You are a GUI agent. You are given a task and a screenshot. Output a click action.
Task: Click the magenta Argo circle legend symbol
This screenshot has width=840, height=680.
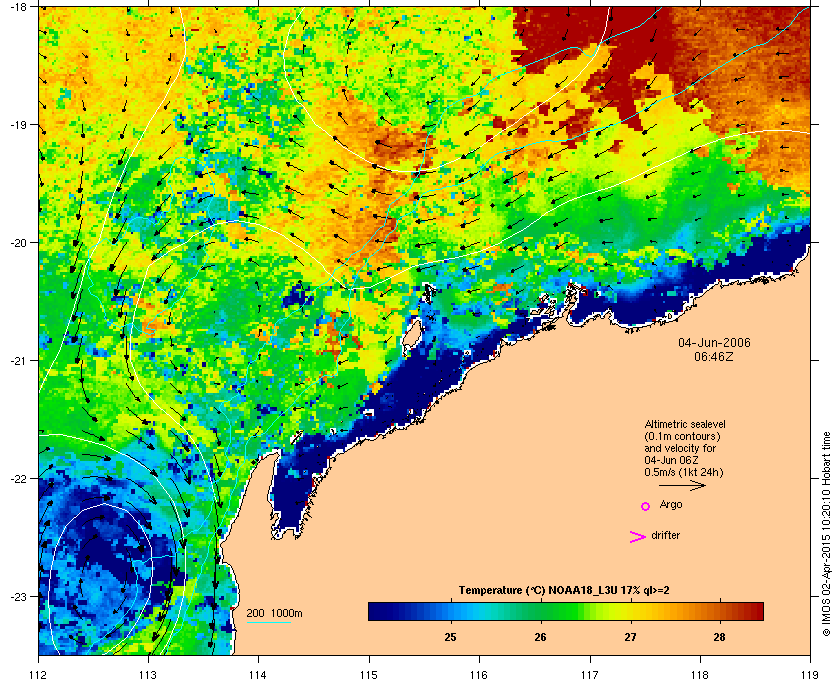(x=645, y=506)
